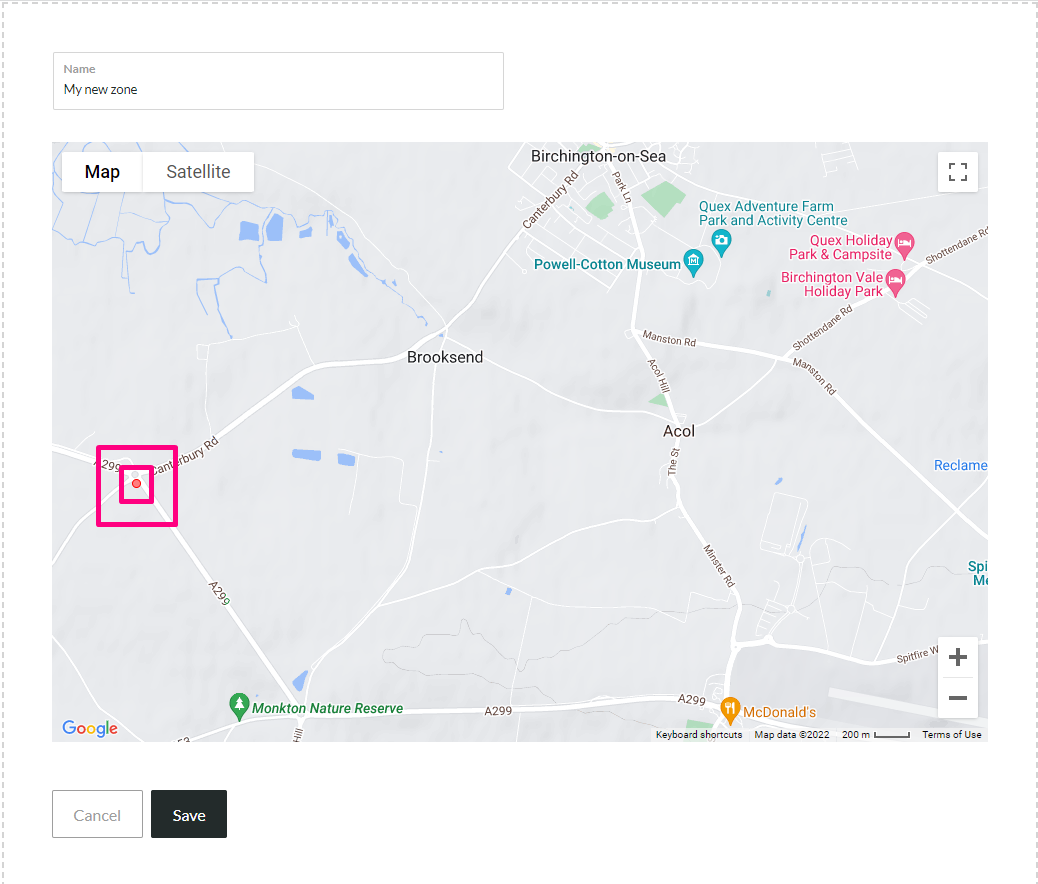Click the Quex Adventure Farm camera pin
Image resolution: width=1038 pixels, height=884 pixels.
tap(721, 243)
